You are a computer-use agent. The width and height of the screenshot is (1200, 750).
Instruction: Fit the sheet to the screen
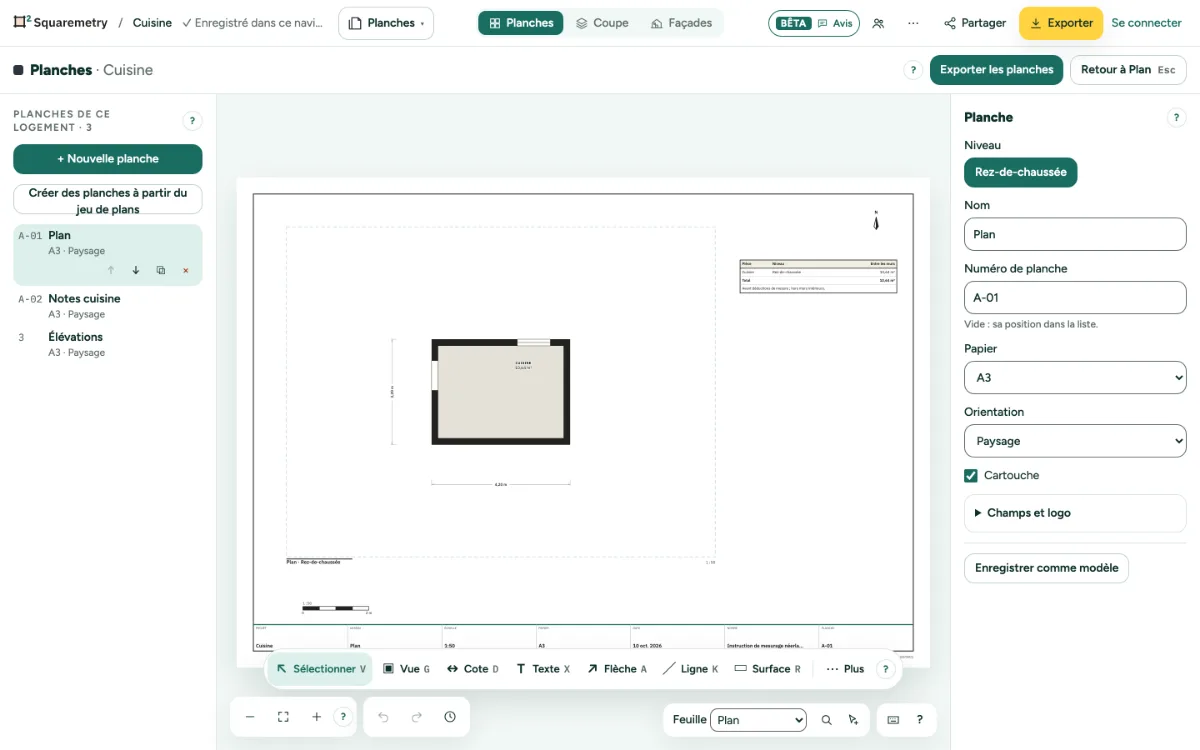pos(283,717)
